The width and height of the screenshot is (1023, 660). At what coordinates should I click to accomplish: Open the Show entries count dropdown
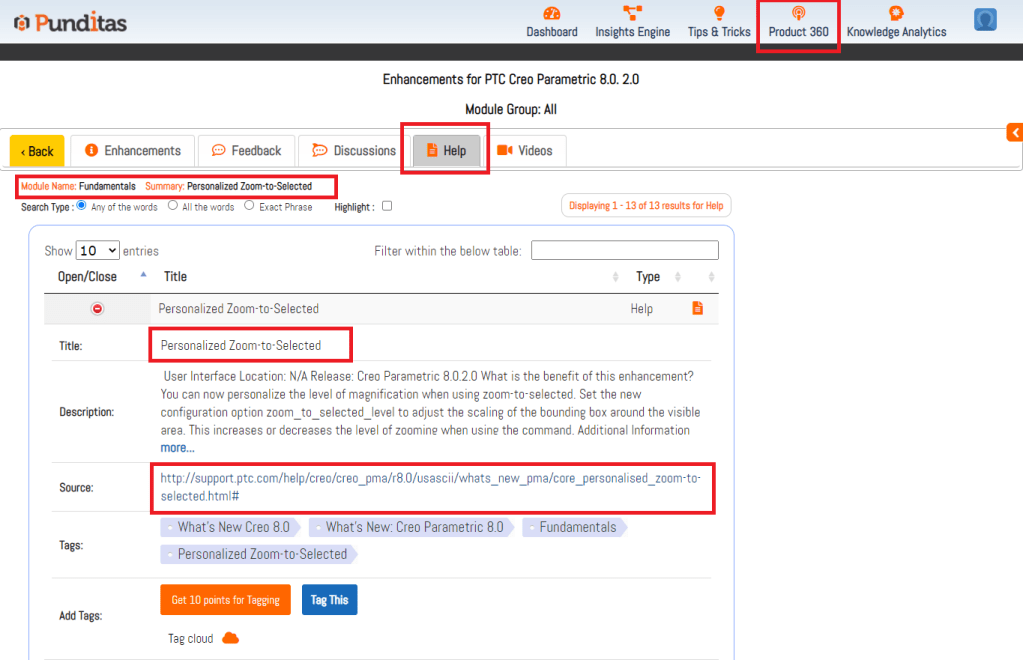point(98,251)
